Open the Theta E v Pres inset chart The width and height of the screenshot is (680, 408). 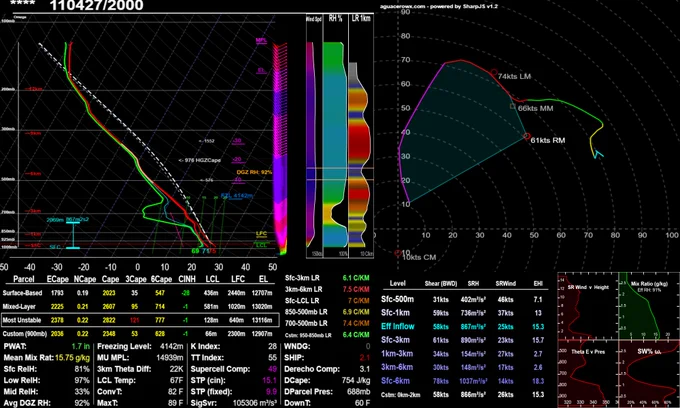587,373
